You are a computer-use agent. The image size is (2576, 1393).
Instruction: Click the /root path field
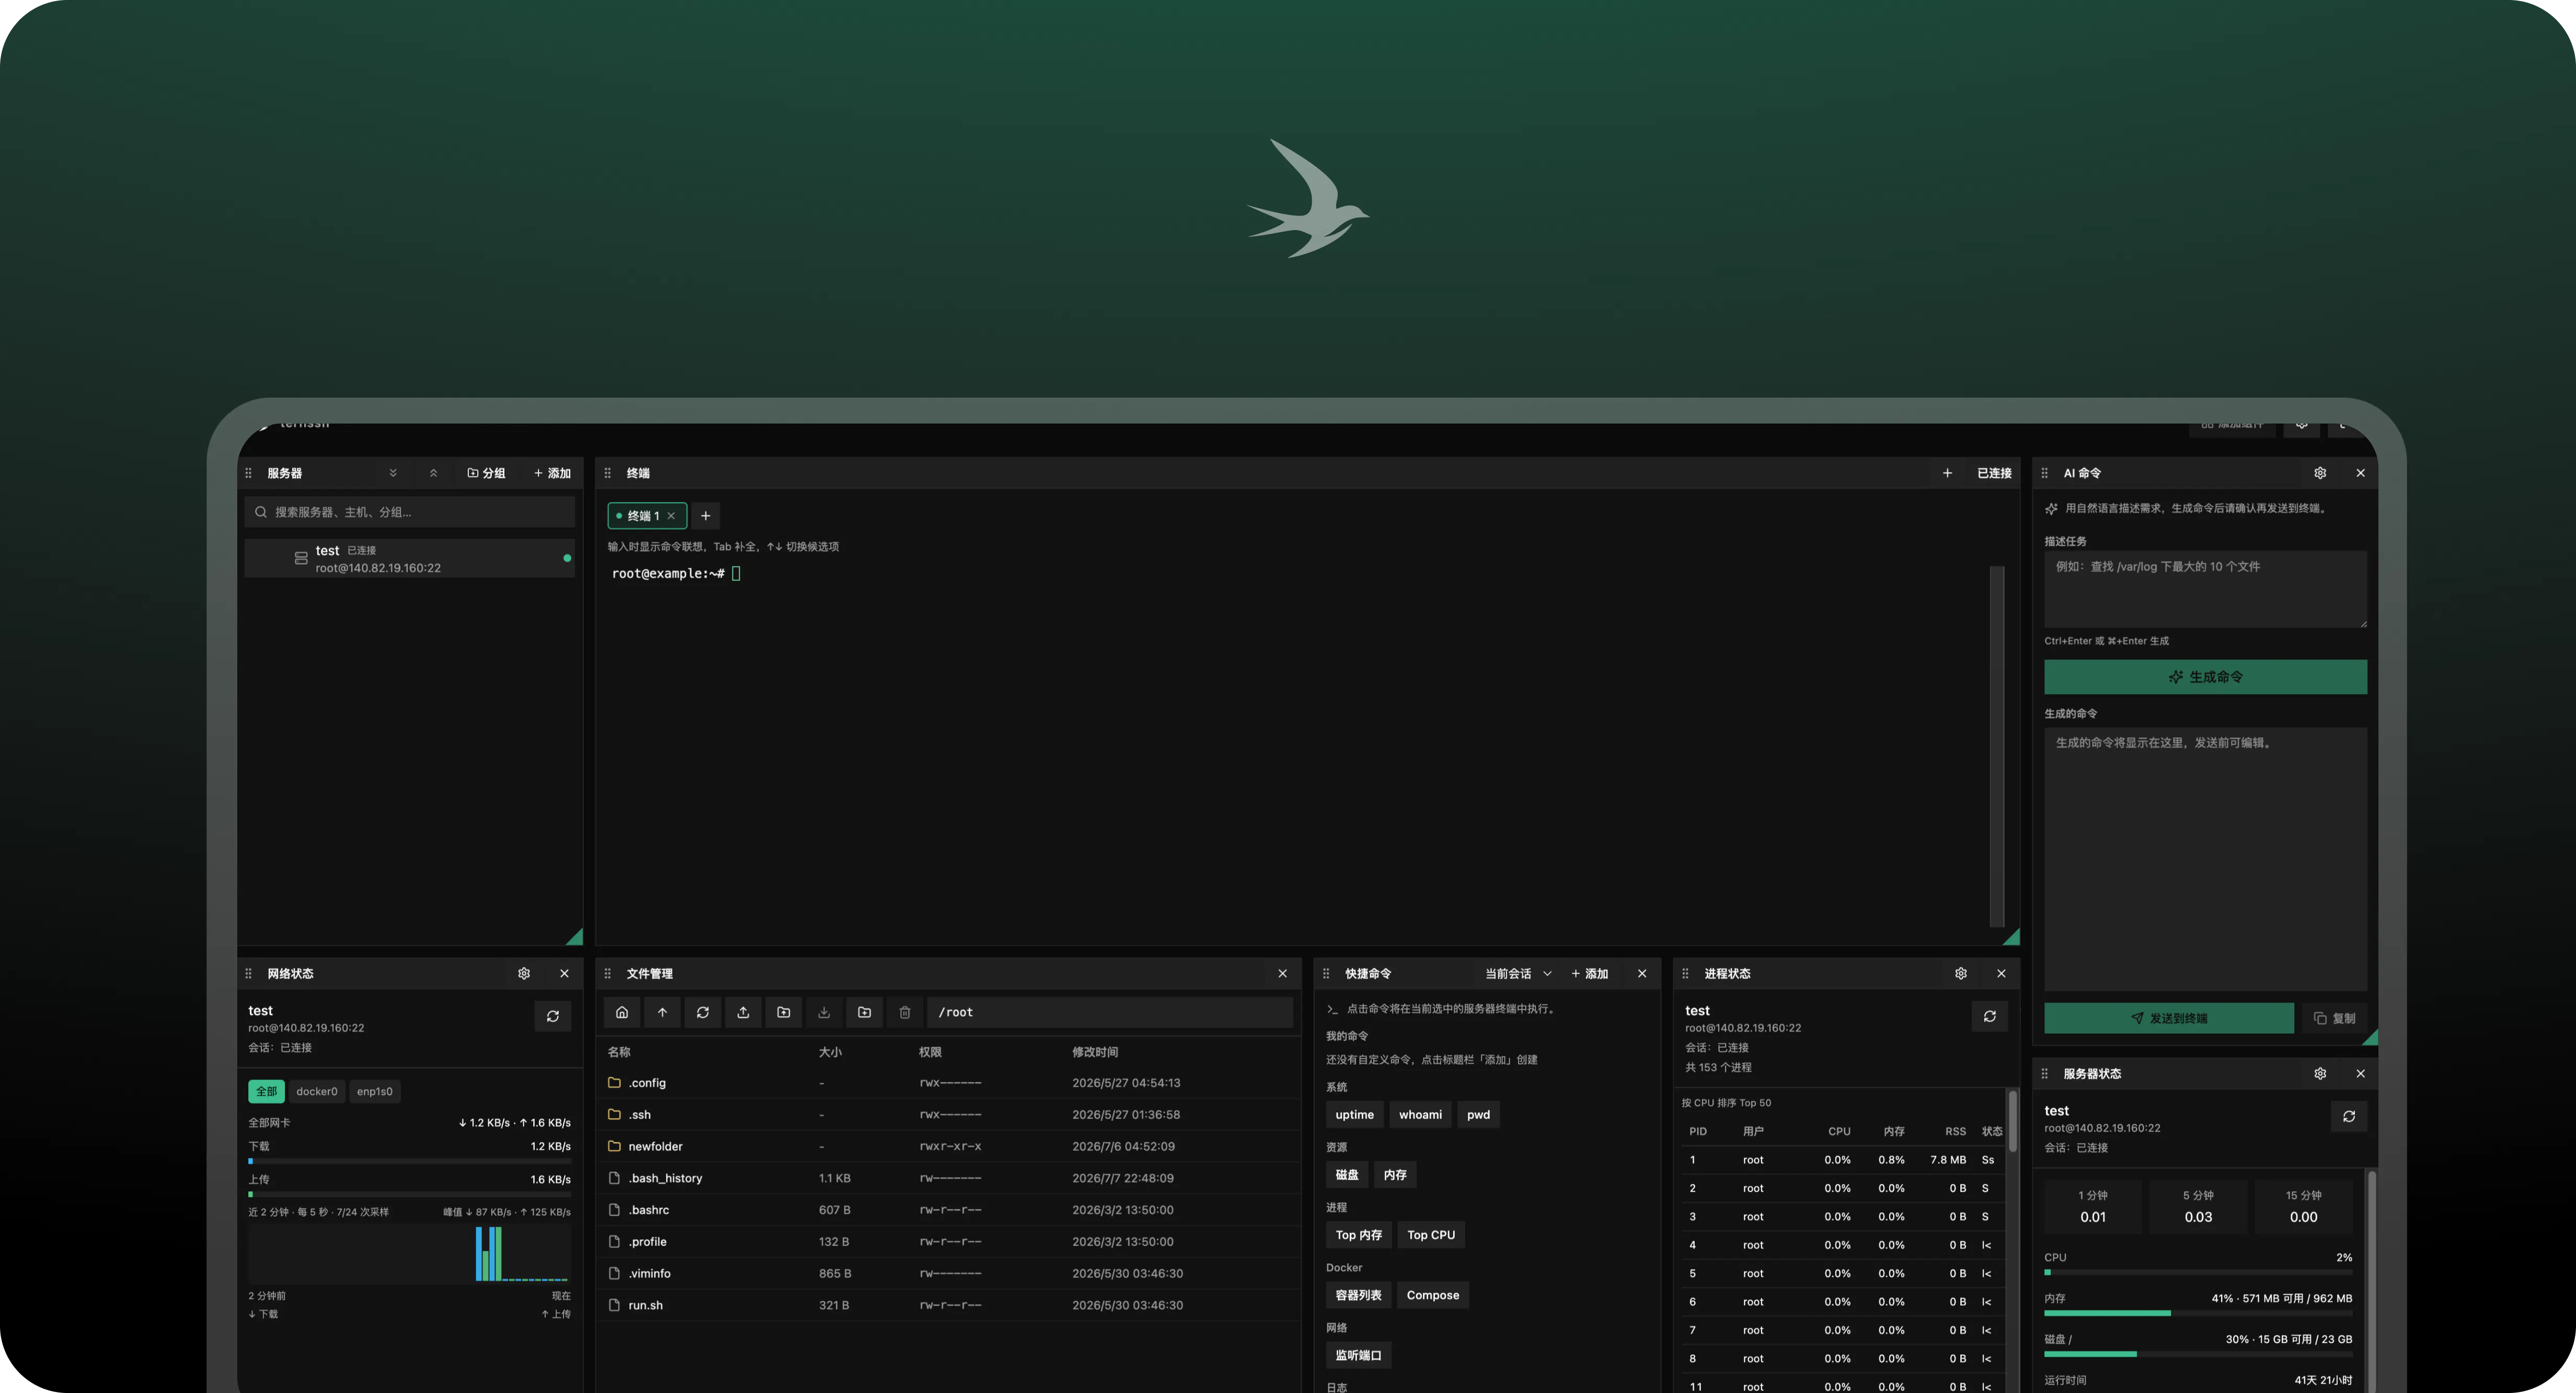(x=1109, y=1012)
